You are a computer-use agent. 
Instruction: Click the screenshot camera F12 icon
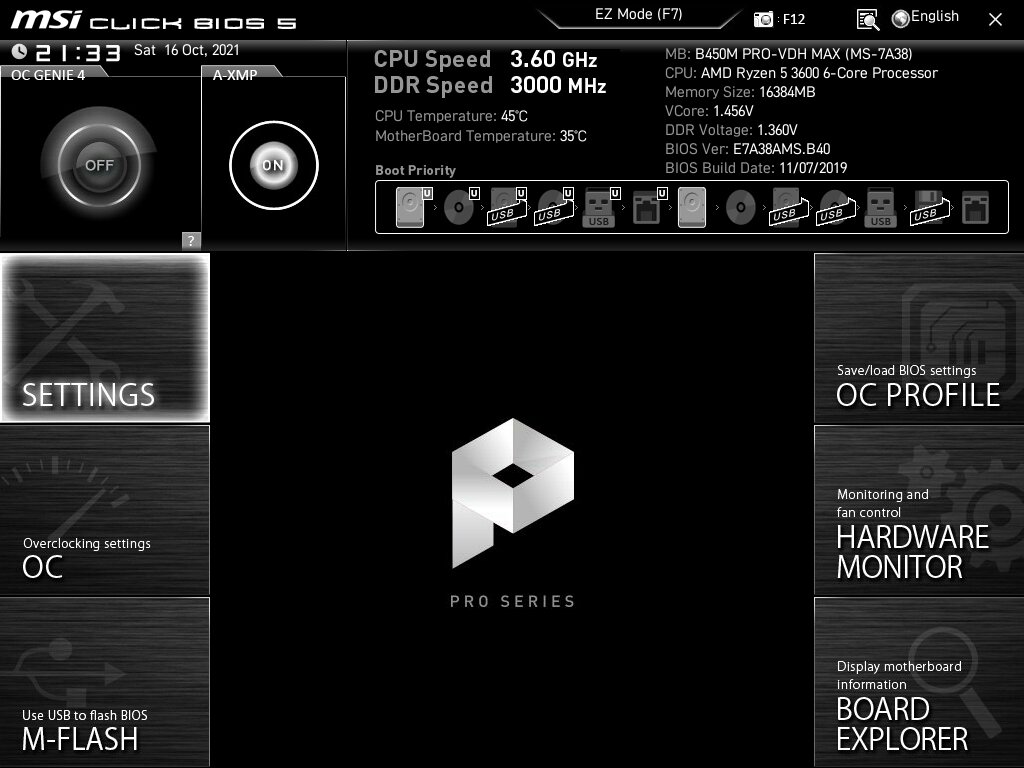[x=764, y=19]
